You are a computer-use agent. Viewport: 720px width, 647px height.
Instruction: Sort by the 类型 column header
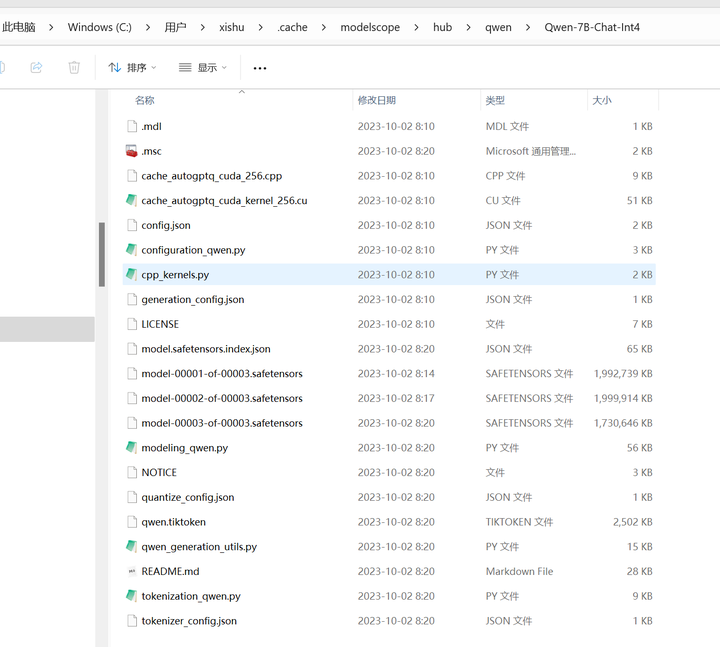pyautogui.click(x=495, y=100)
